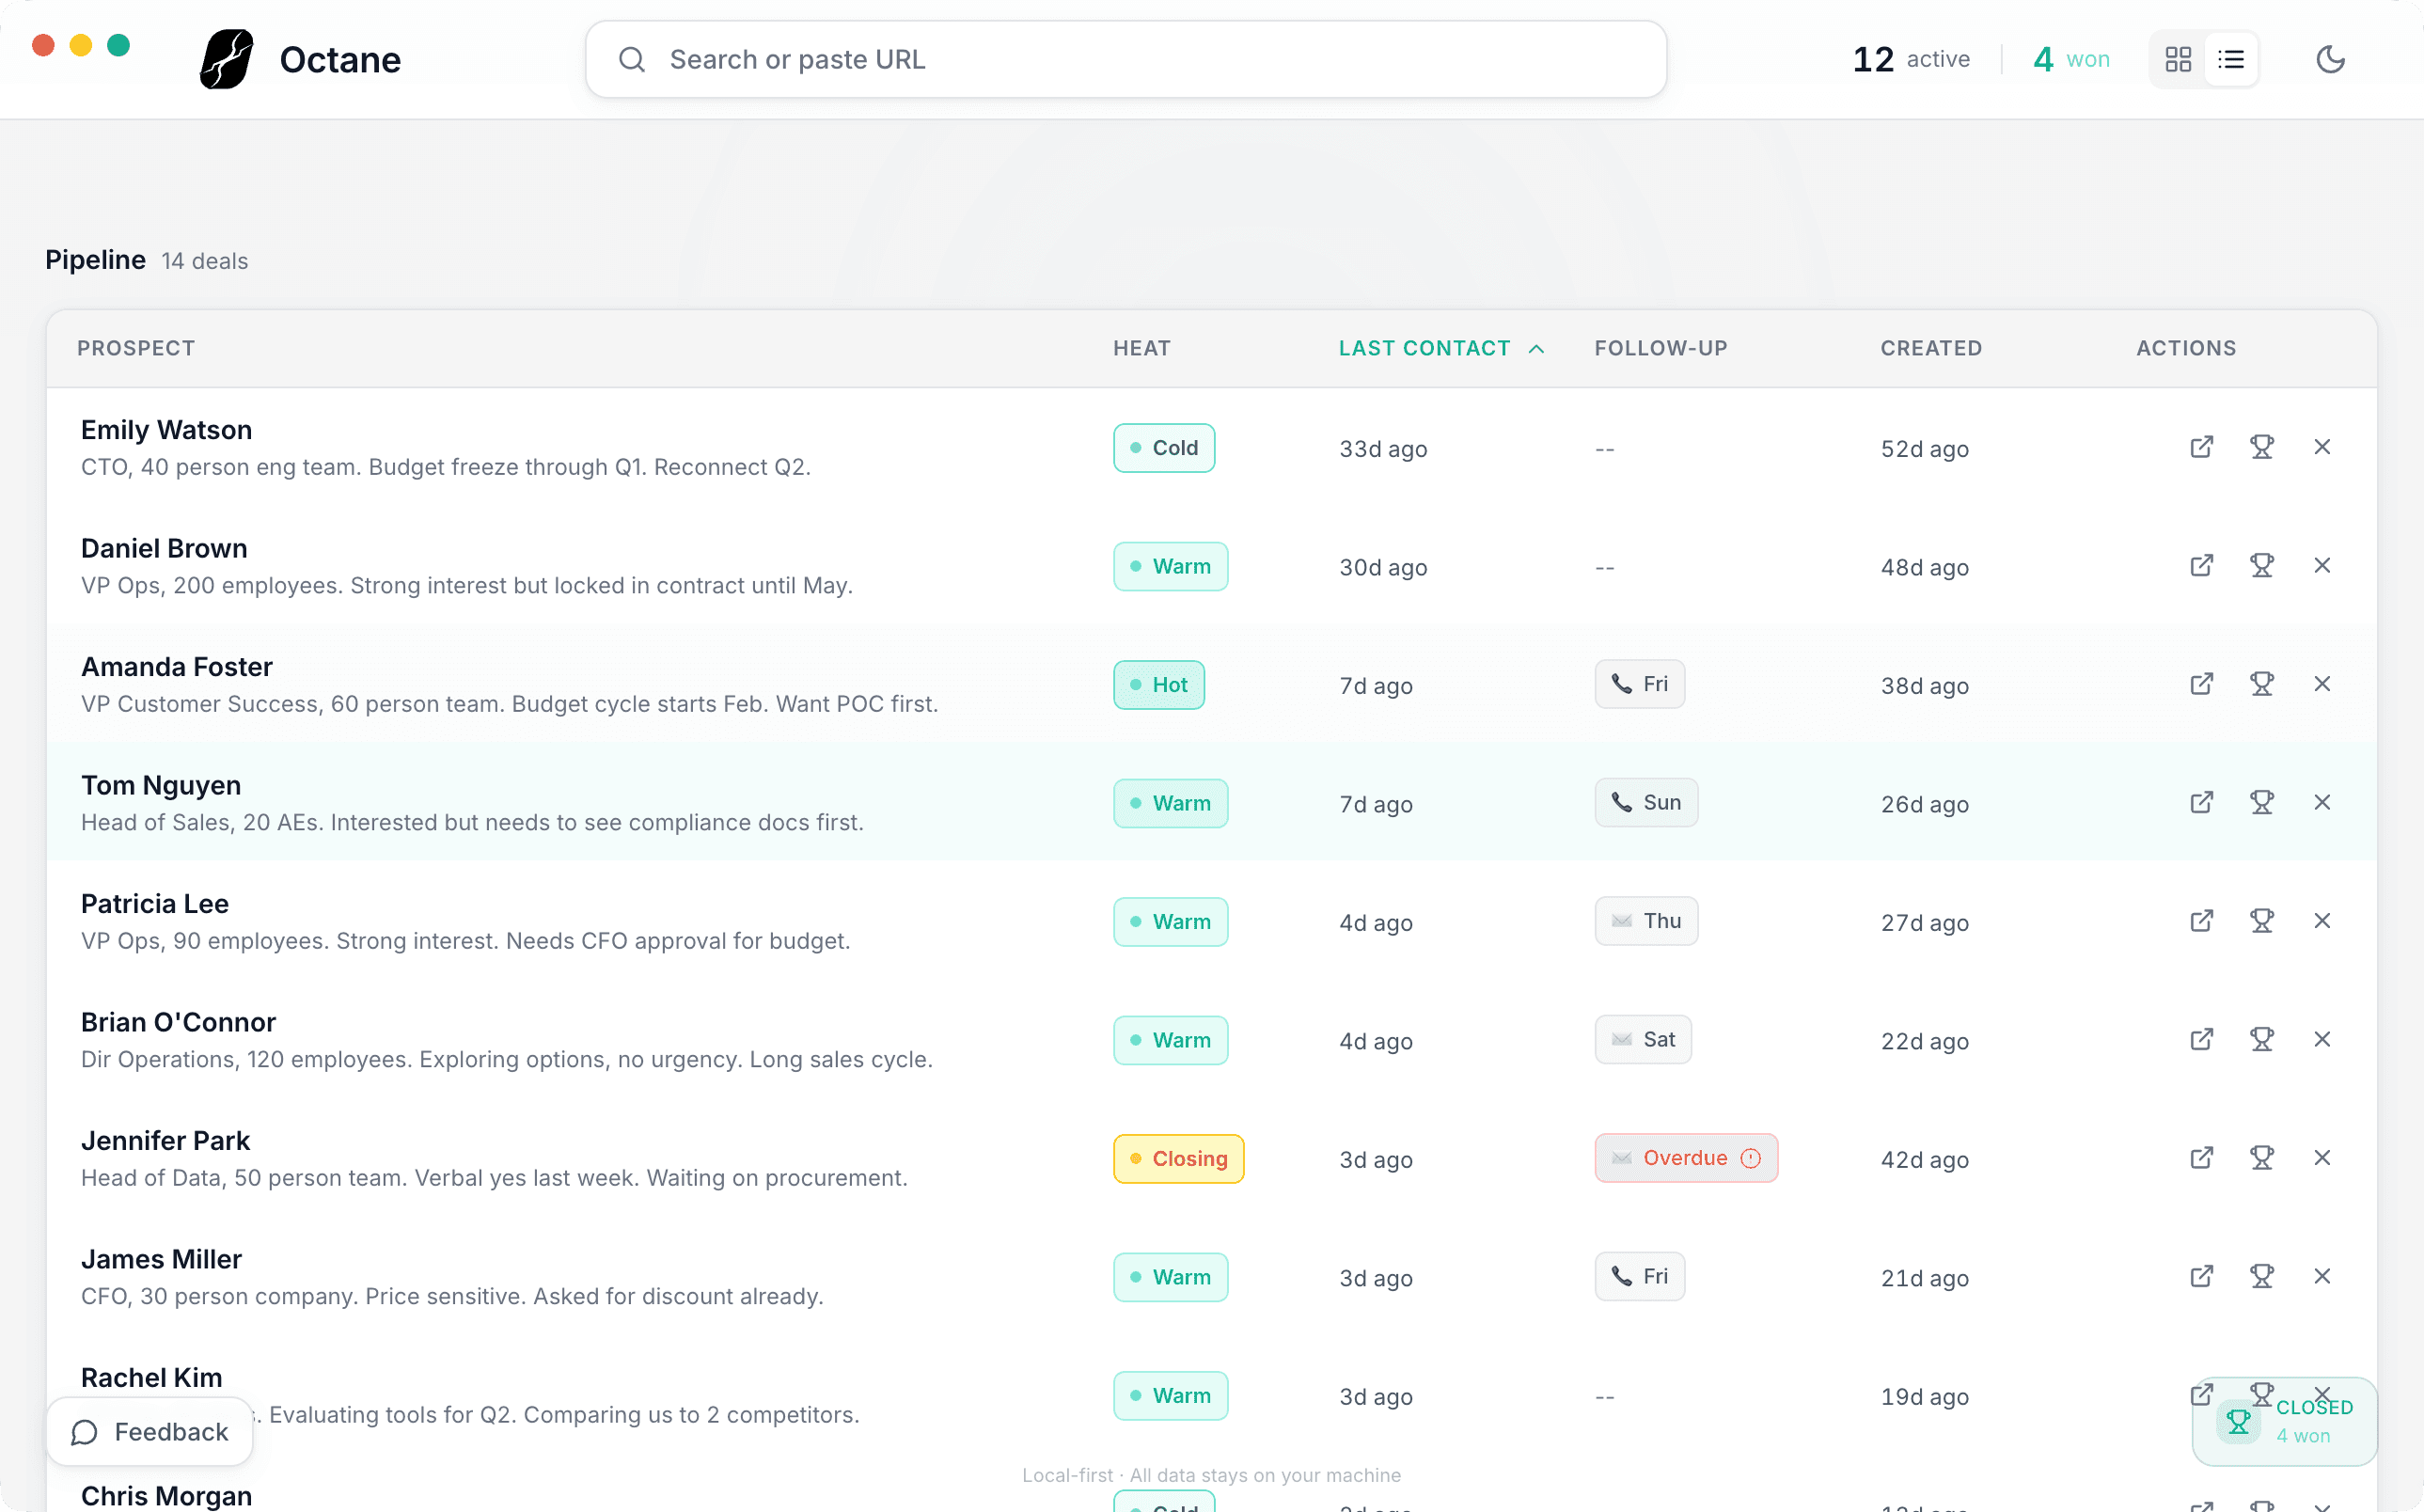Open Jennifer Park's deal in a new window
Screen dimensions: 2424x1512
2201,1158
